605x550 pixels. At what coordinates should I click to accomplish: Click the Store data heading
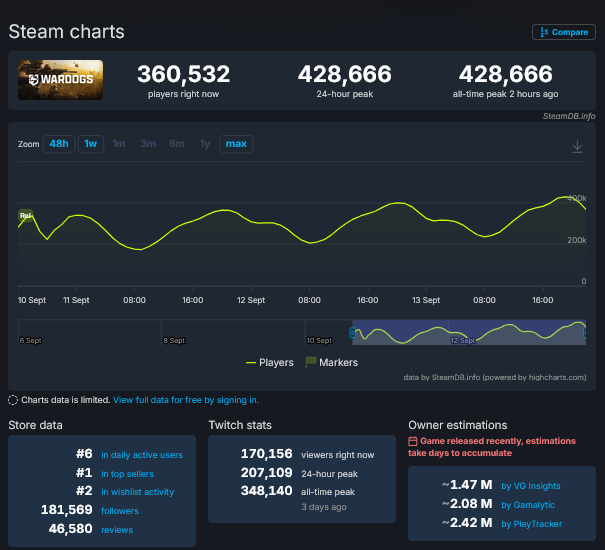point(35,425)
